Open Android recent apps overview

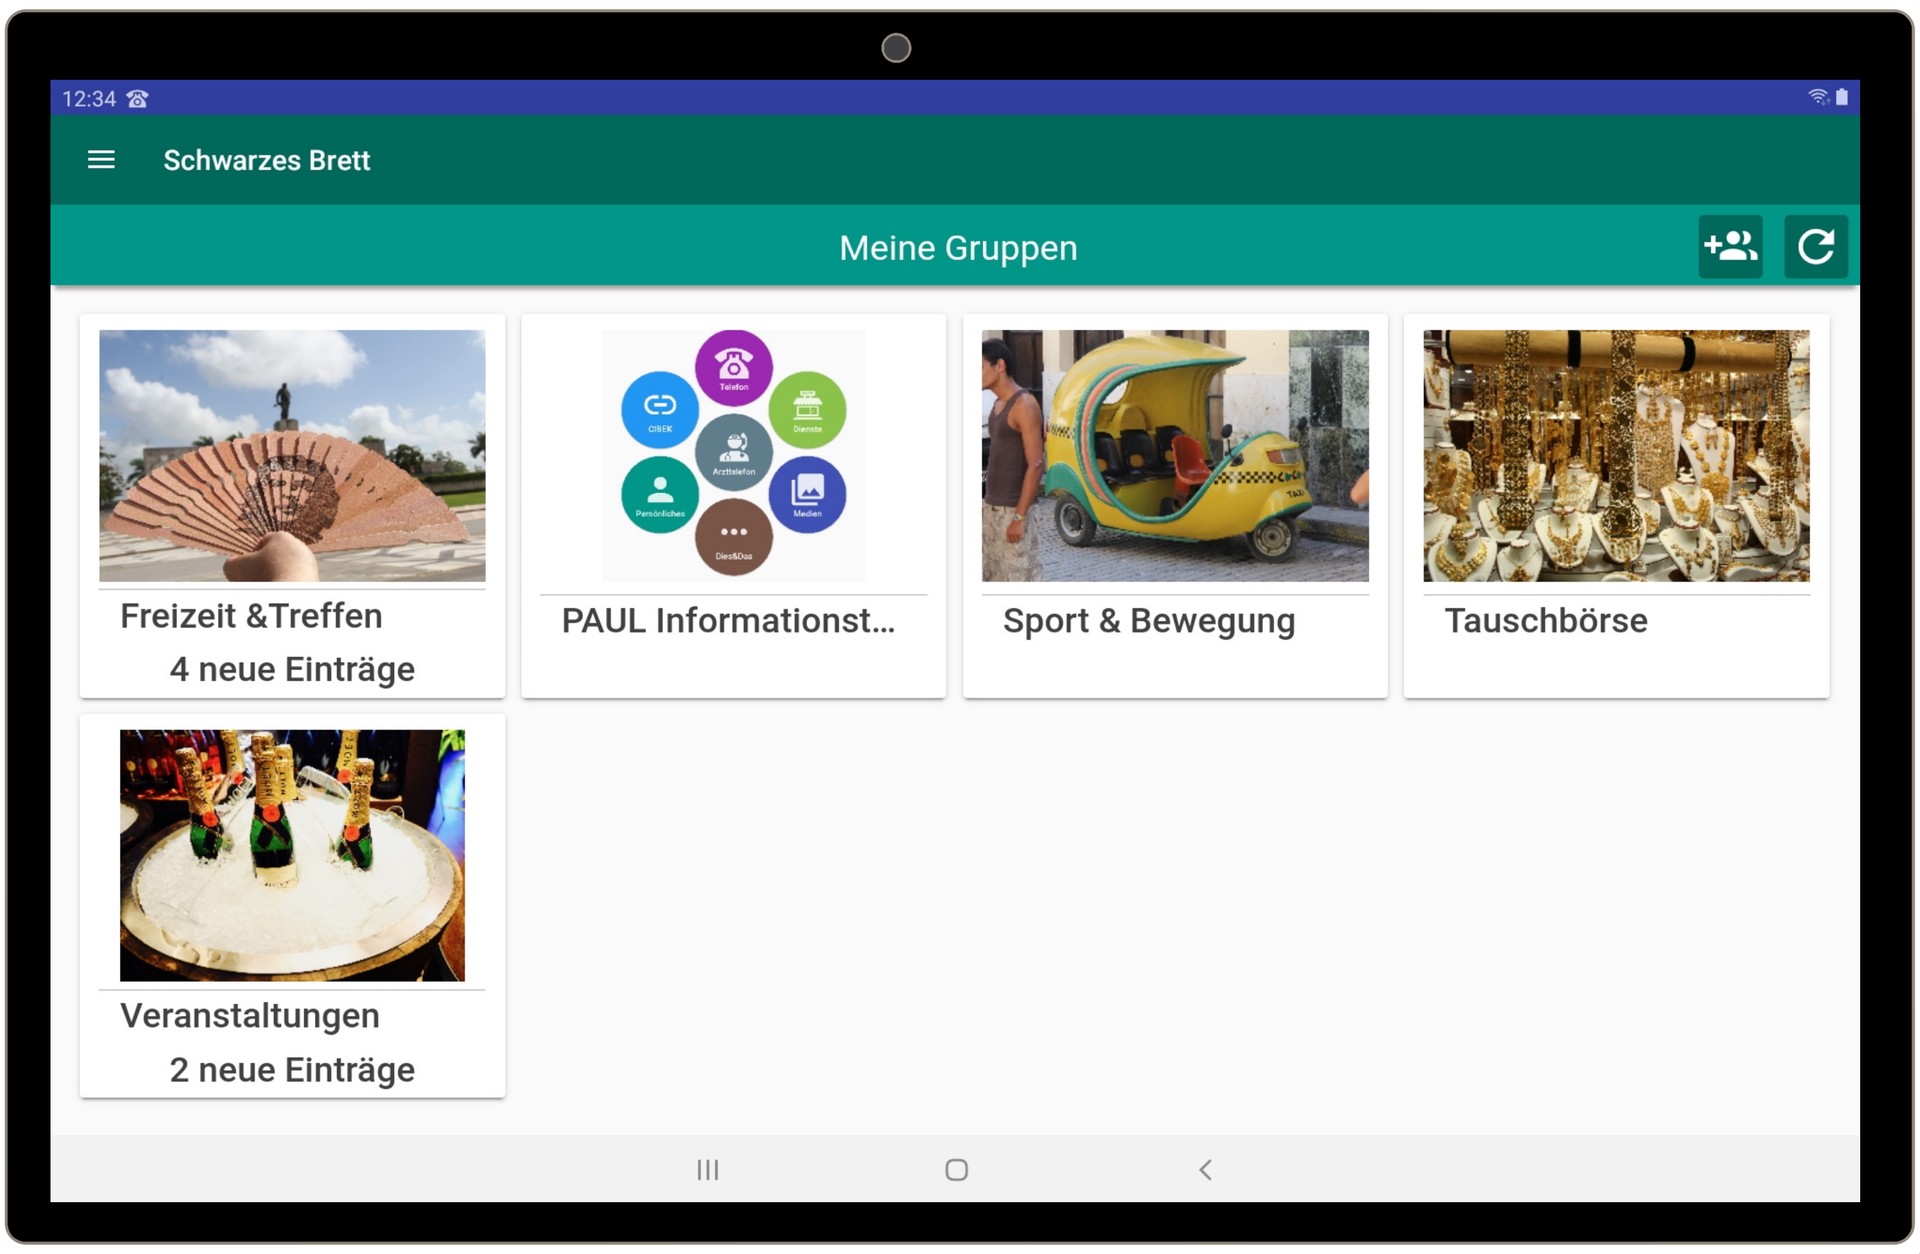tap(709, 1169)
